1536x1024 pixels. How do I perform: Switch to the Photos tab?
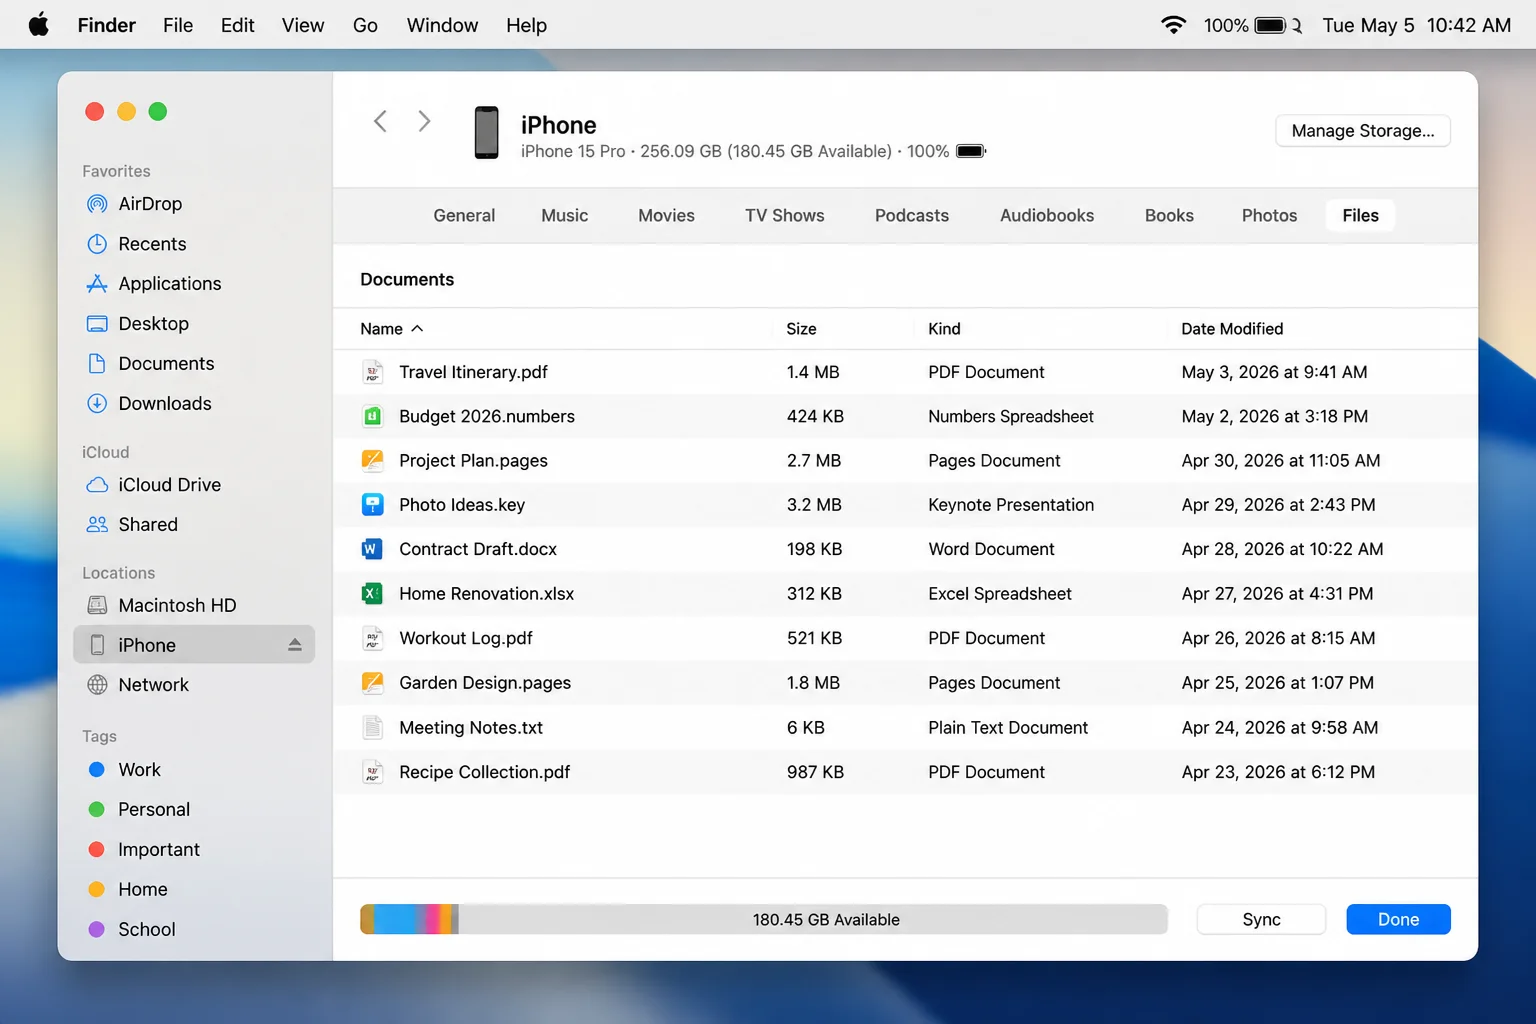[x=1269, y=216]
